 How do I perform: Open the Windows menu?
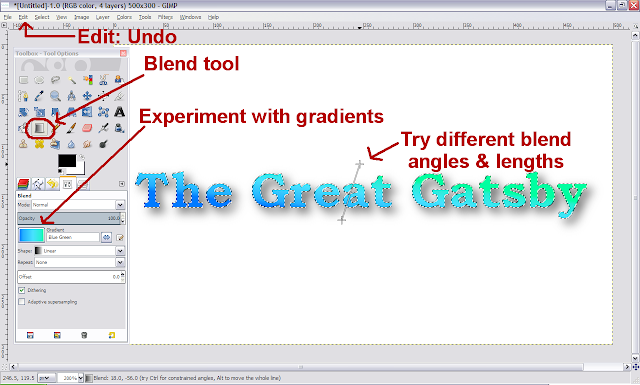tap(190, 17)
